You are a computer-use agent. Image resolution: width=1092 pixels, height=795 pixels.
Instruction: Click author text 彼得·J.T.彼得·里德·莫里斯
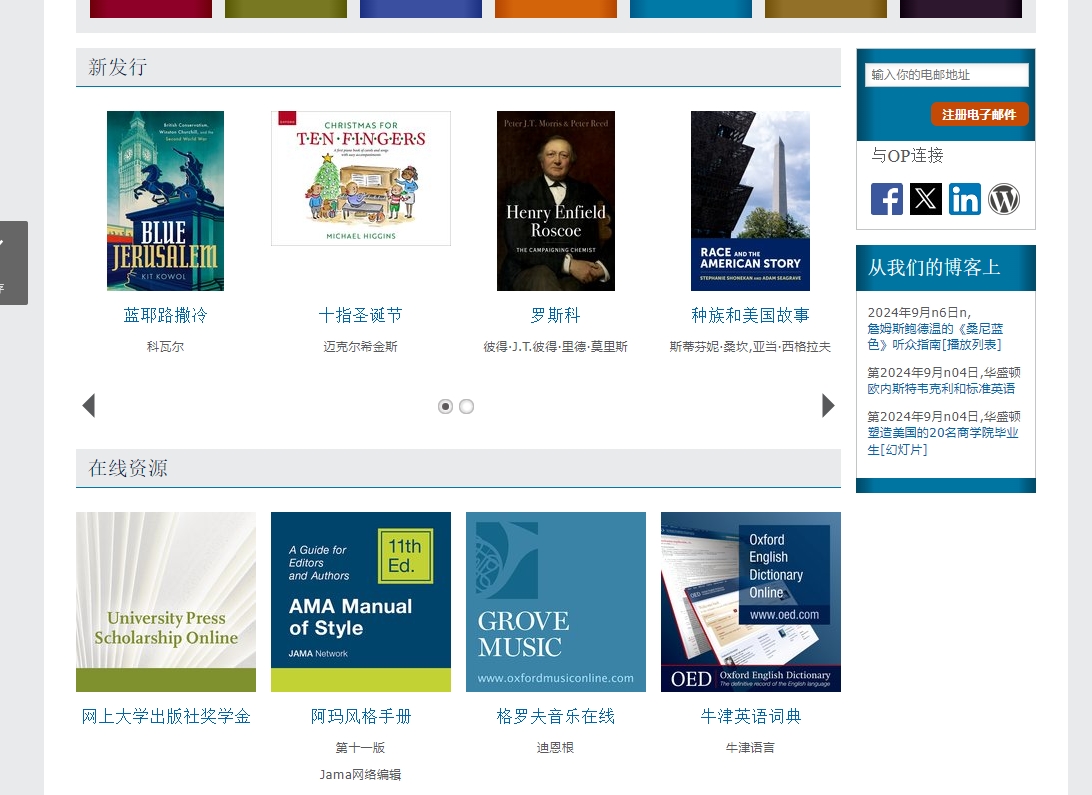coord(555,346)
